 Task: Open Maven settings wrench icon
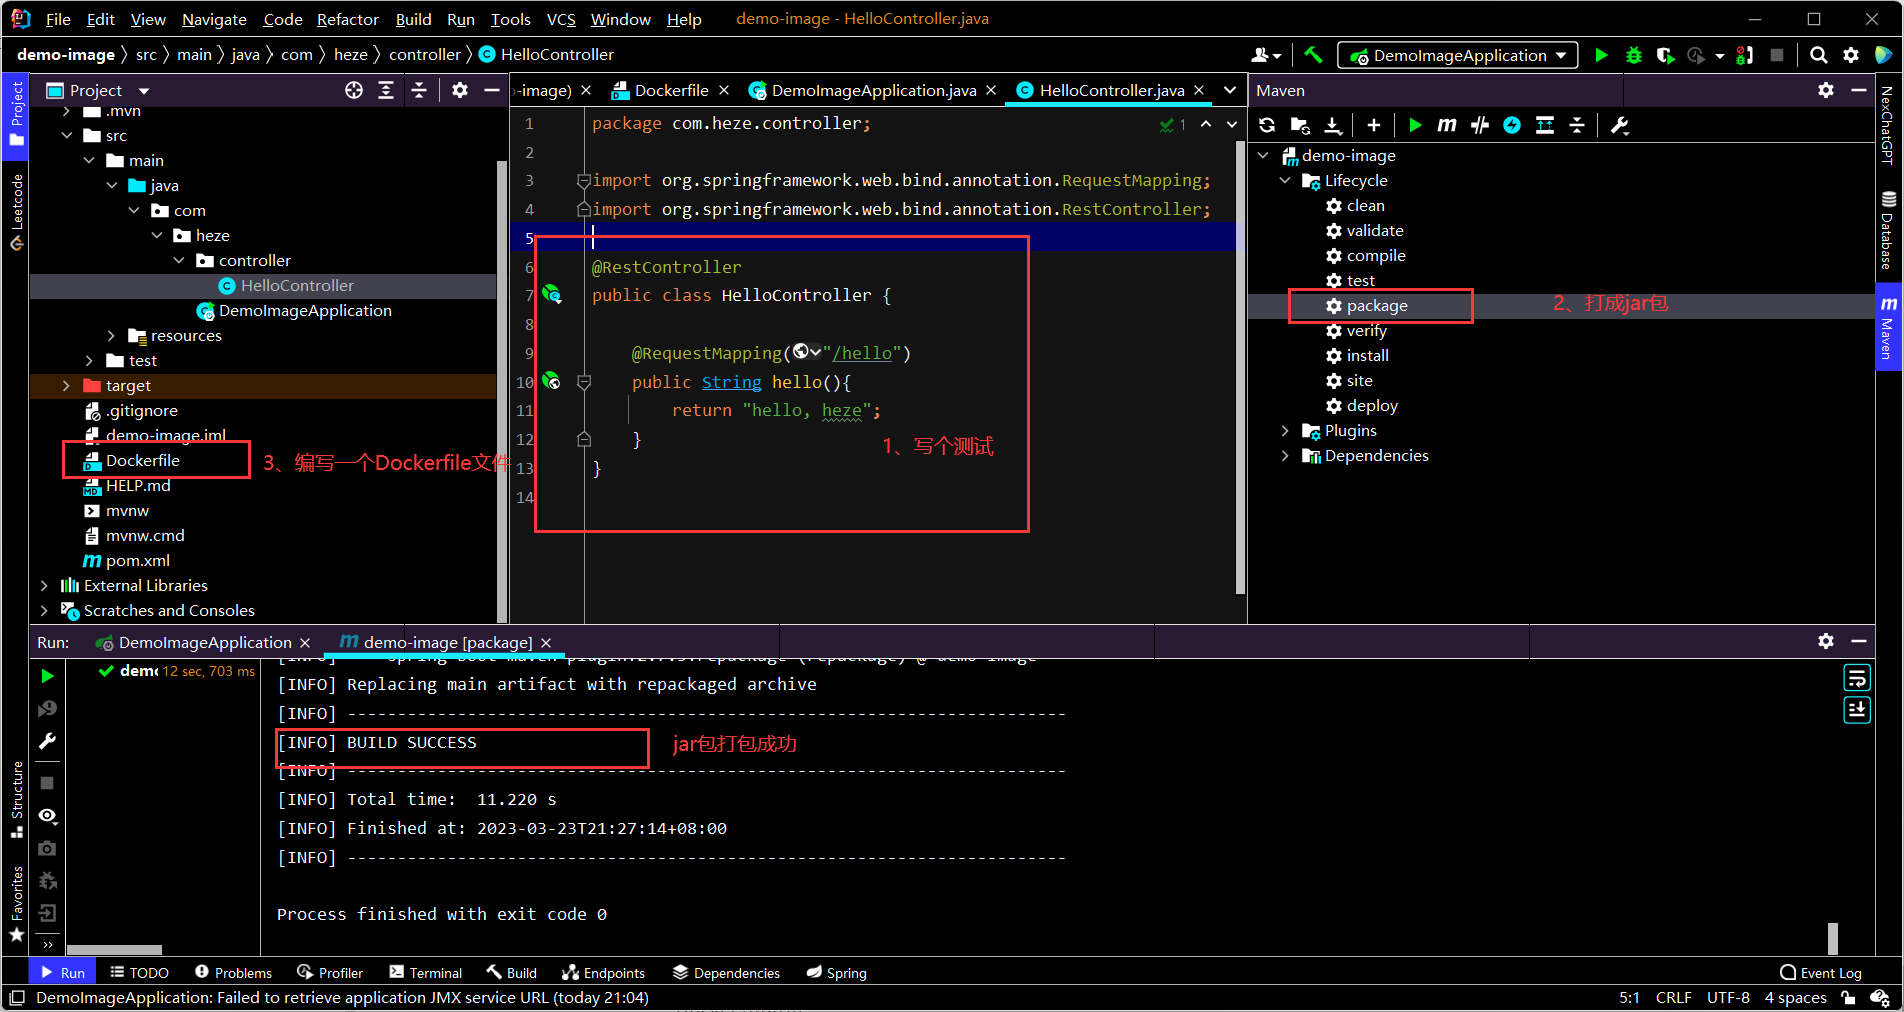tap(1620, 125)
